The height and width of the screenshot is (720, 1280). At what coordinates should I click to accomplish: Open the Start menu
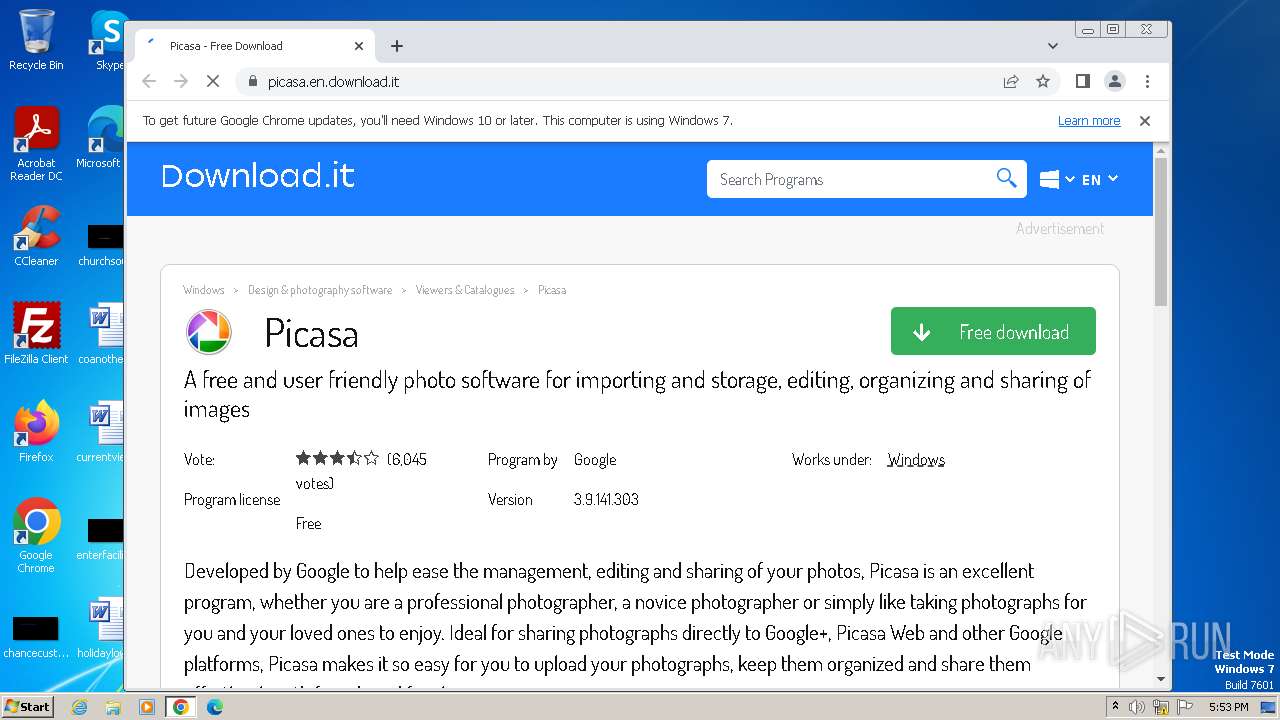27,706
